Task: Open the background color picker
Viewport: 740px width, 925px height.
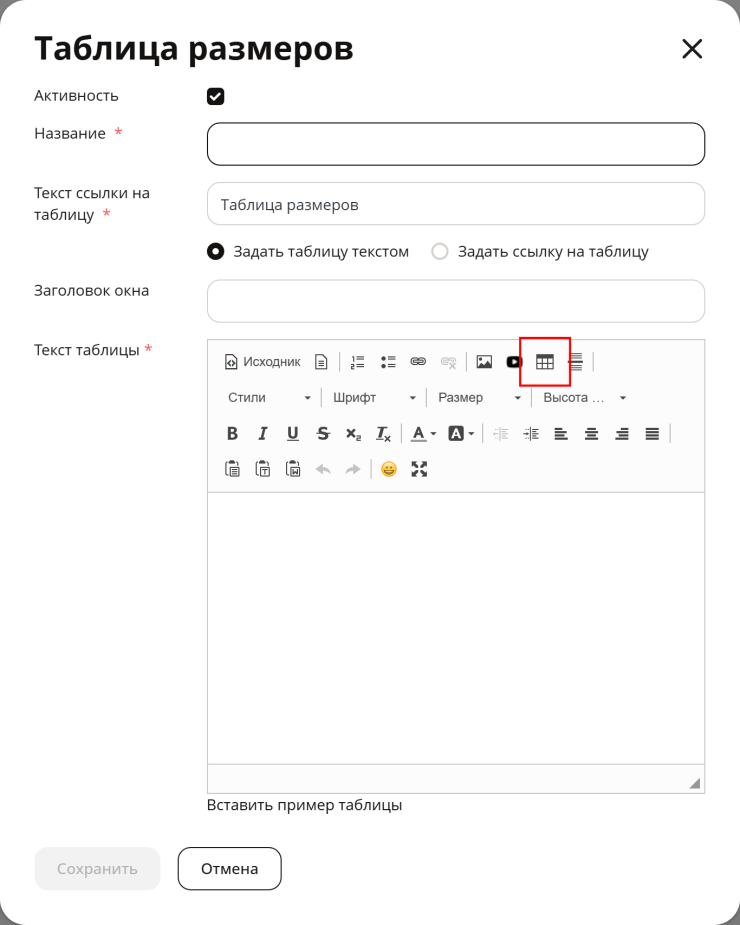Action: pos(461,434)
